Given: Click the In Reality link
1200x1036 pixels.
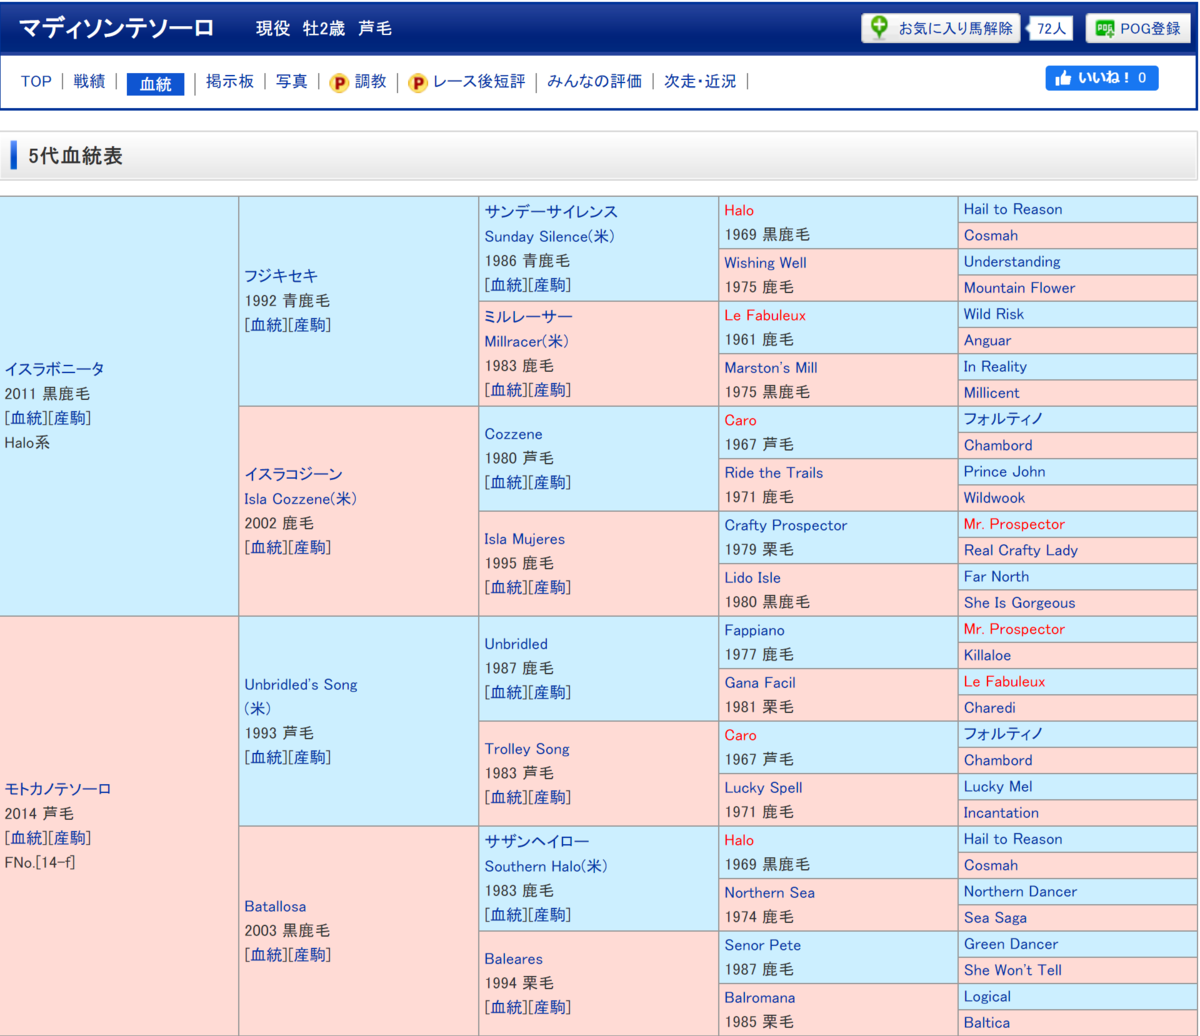Looking at the screenshot, I should point(995,367).
